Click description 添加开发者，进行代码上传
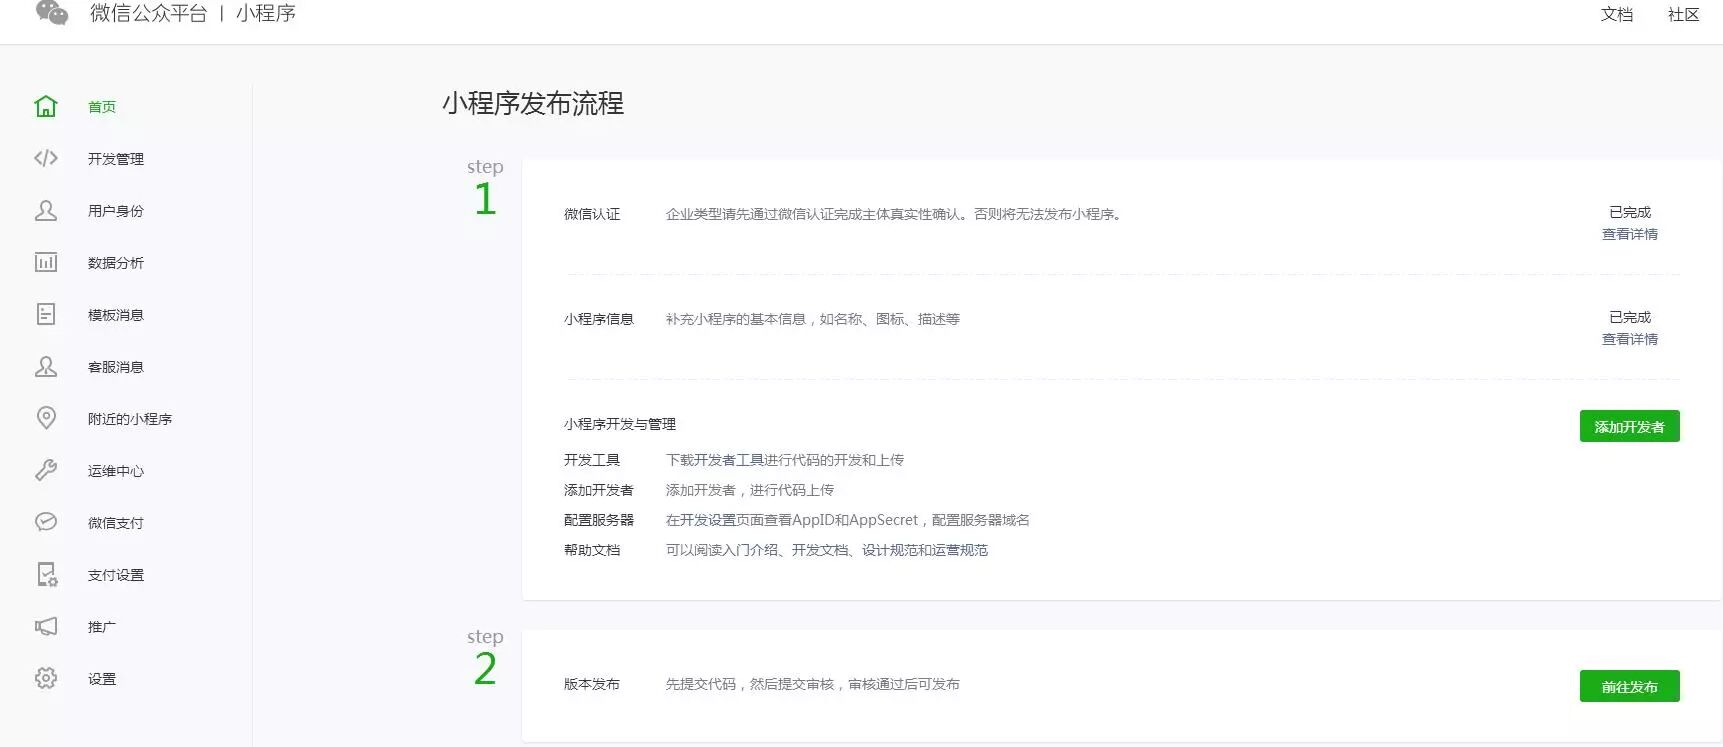The height and width of the screenshot is (747, 1723). pos(750,490)
